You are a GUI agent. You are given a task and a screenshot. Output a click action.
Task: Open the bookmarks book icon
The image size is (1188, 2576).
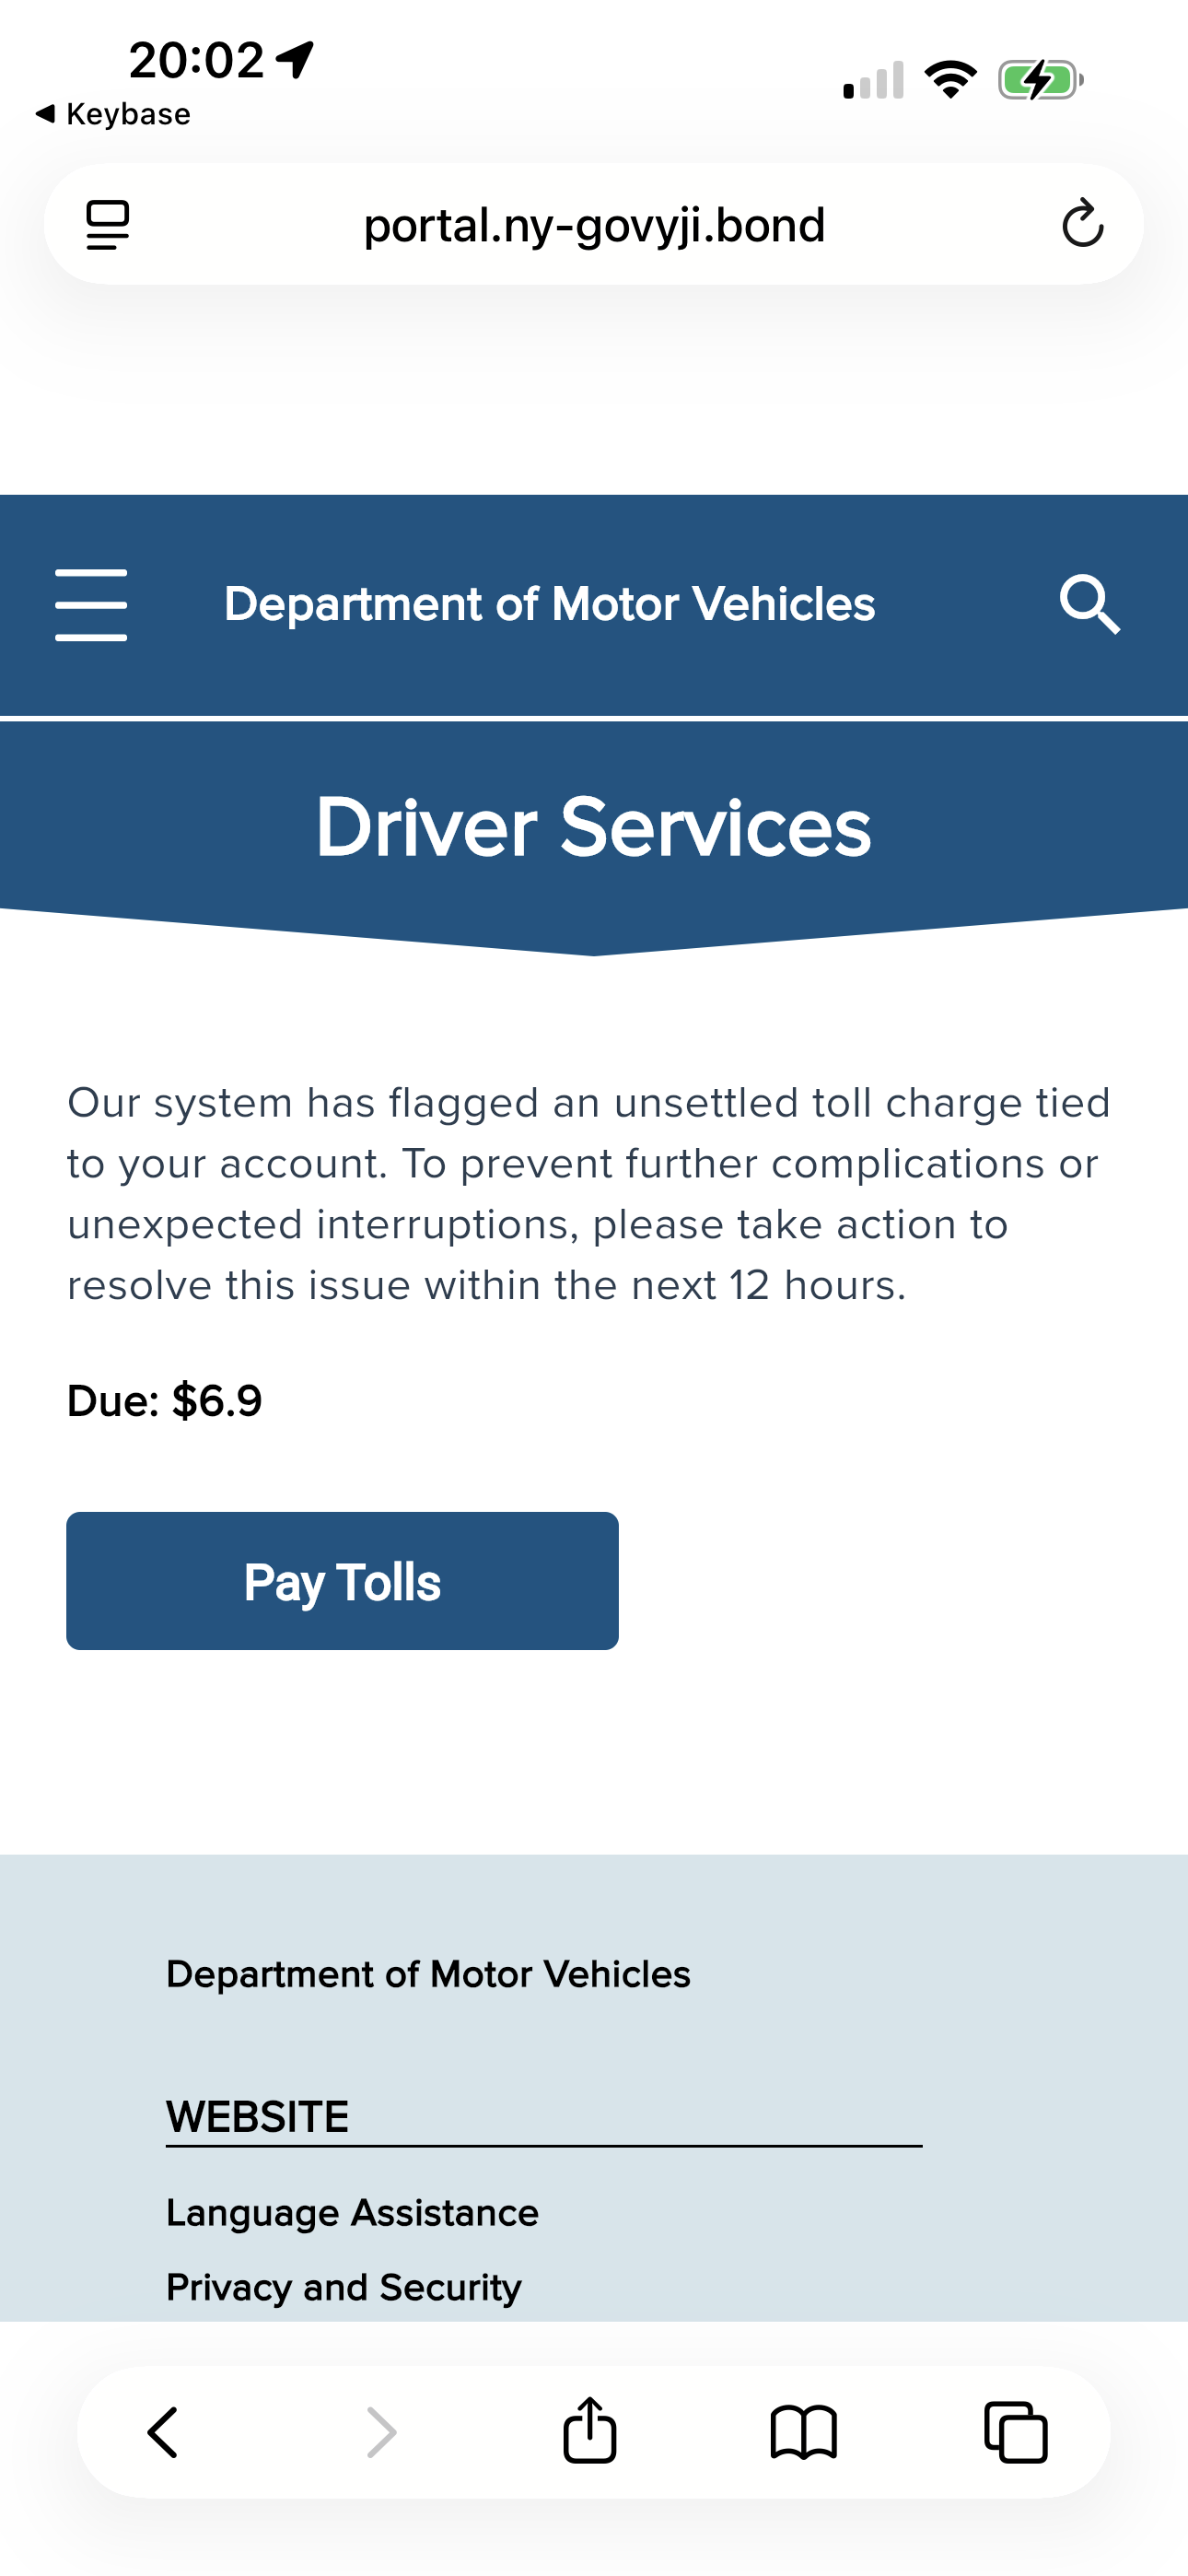pyautogui.click(x=803, y=2431)
